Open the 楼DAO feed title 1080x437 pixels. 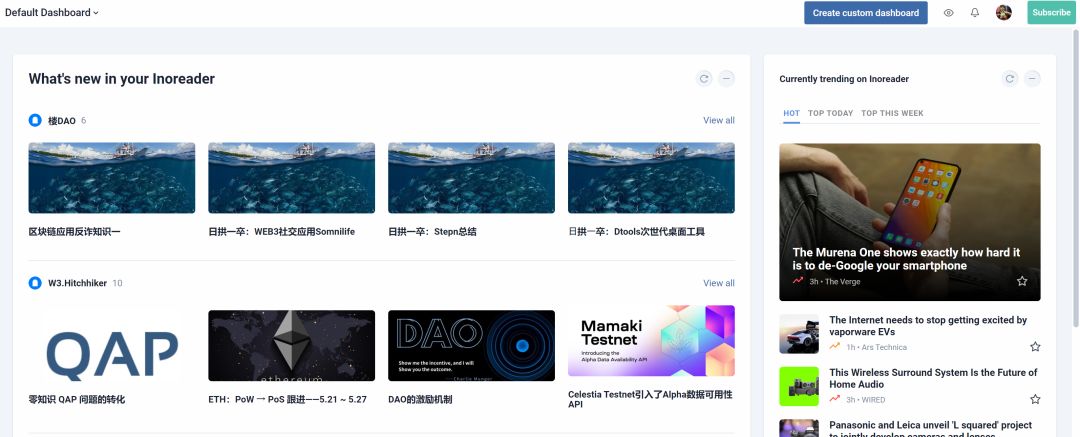click(62, 121)
